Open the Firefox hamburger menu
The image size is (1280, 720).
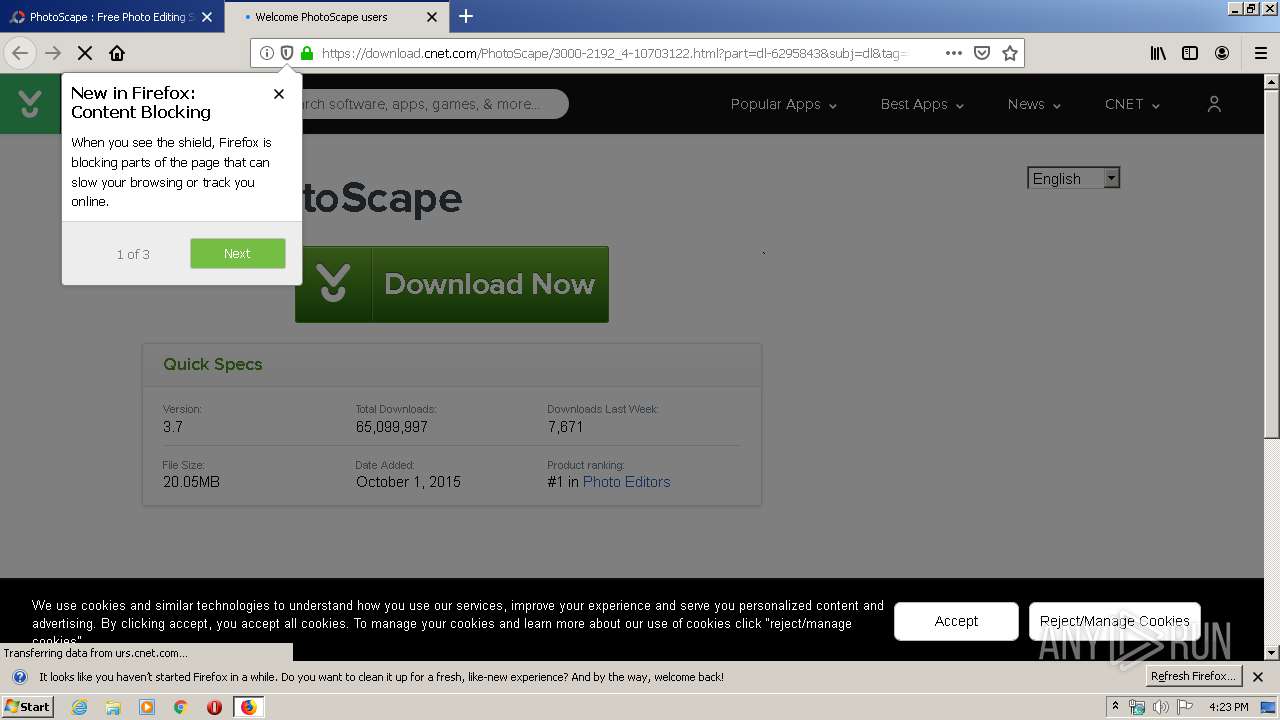point(1261,53)
